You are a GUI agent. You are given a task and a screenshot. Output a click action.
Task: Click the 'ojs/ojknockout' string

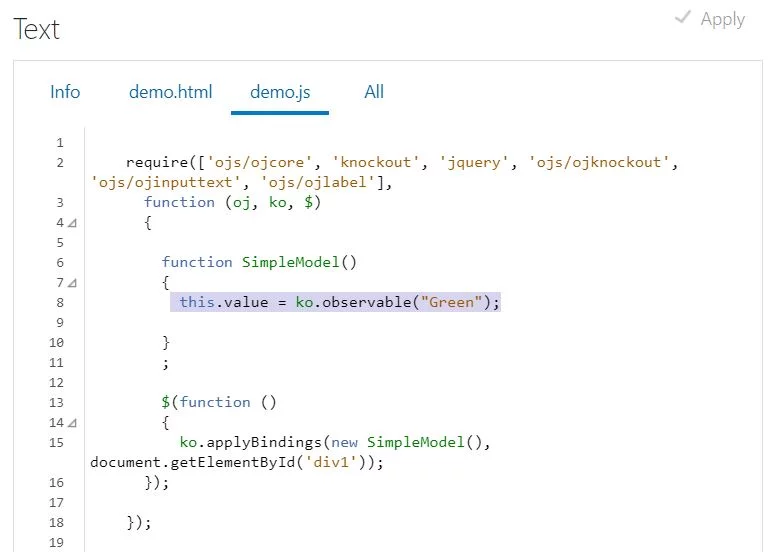599,162
